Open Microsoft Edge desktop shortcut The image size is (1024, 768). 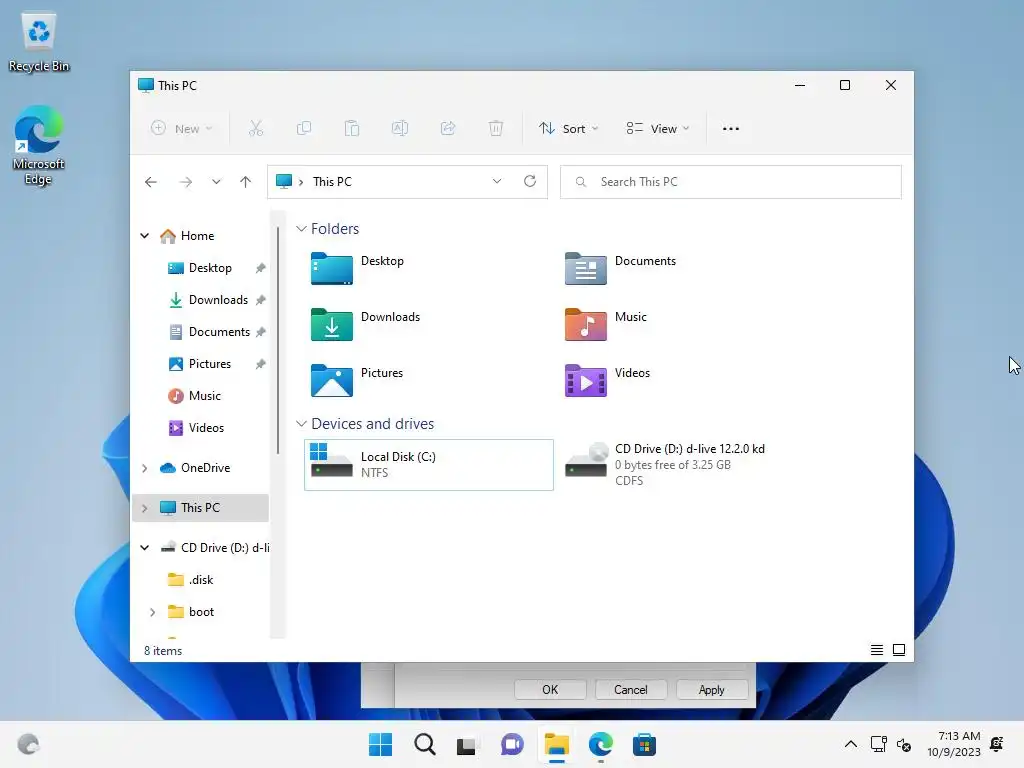click(39, 145)
